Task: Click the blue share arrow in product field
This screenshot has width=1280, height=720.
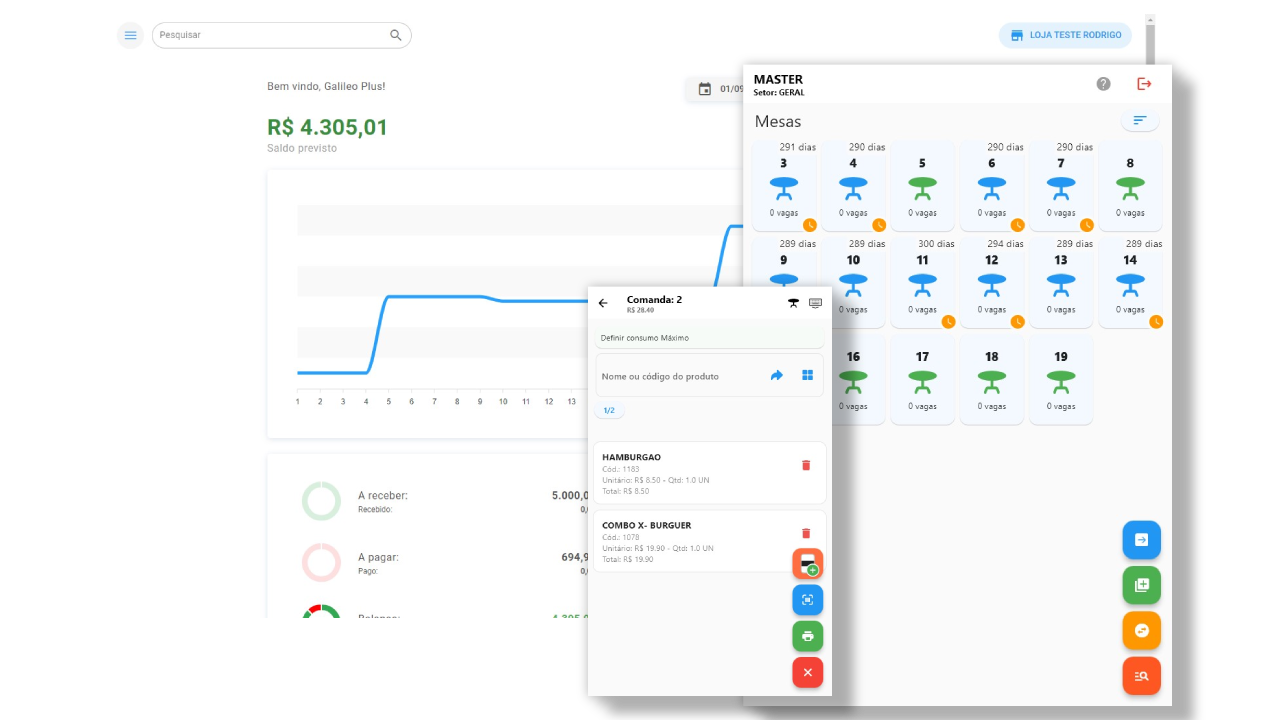Action: point(777,376)
